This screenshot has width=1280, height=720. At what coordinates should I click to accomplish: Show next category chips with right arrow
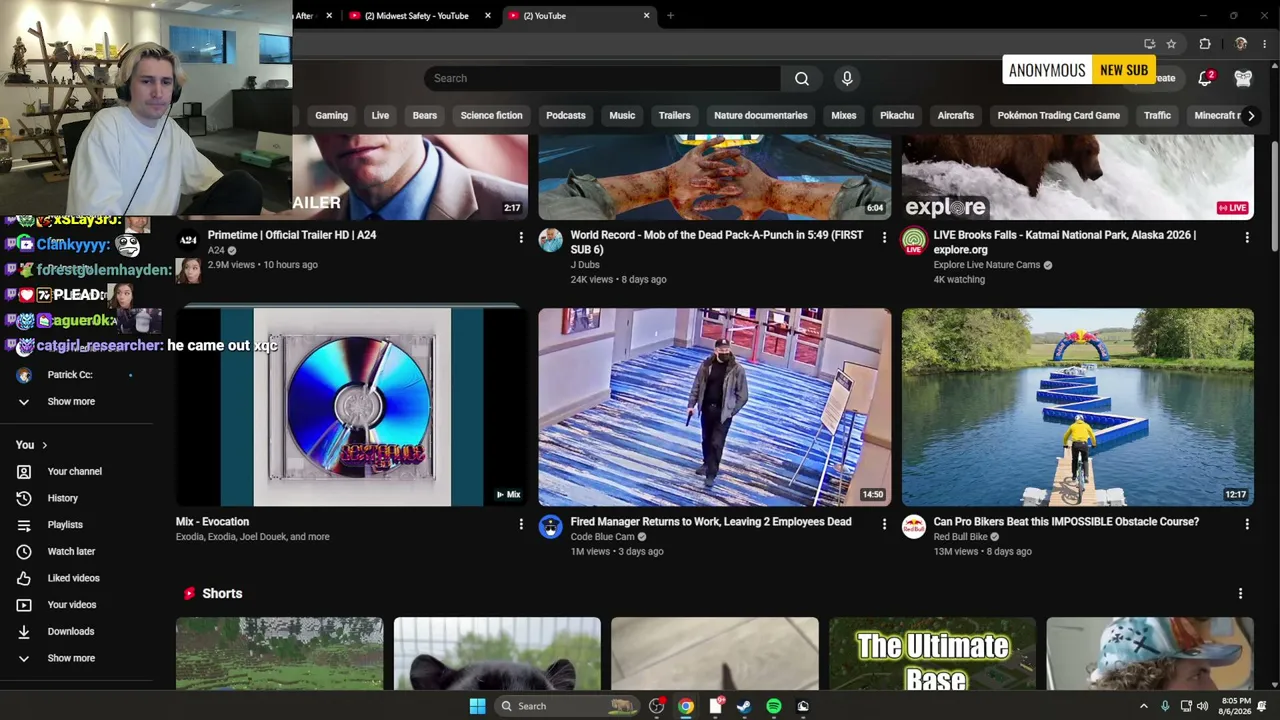click(1251, 116)
